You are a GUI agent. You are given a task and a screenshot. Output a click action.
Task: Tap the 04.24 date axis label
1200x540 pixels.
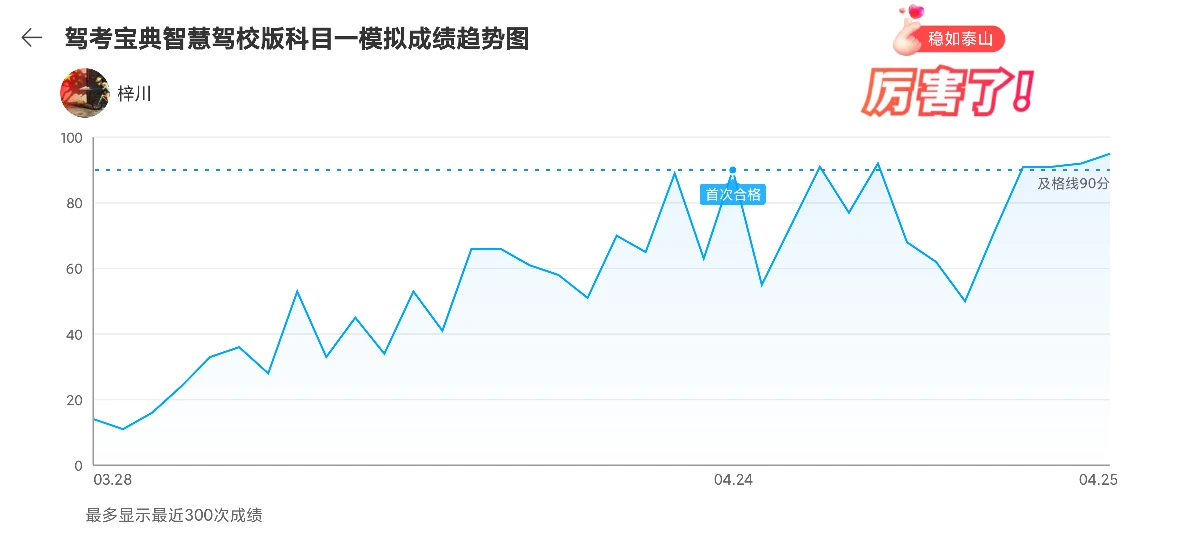(x=733, y=481)
